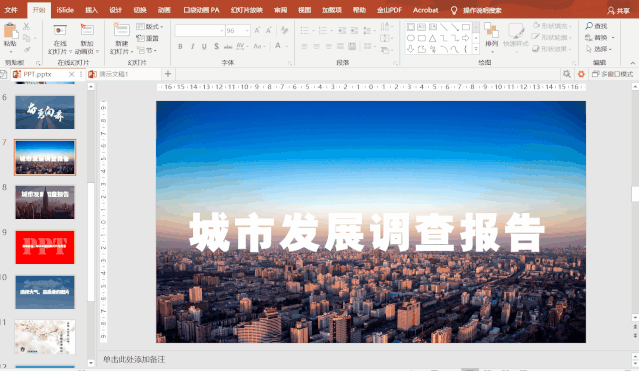Toggle Bold formatting
The width and height of the screenshot is (639, 371).
tap(180, 46)
